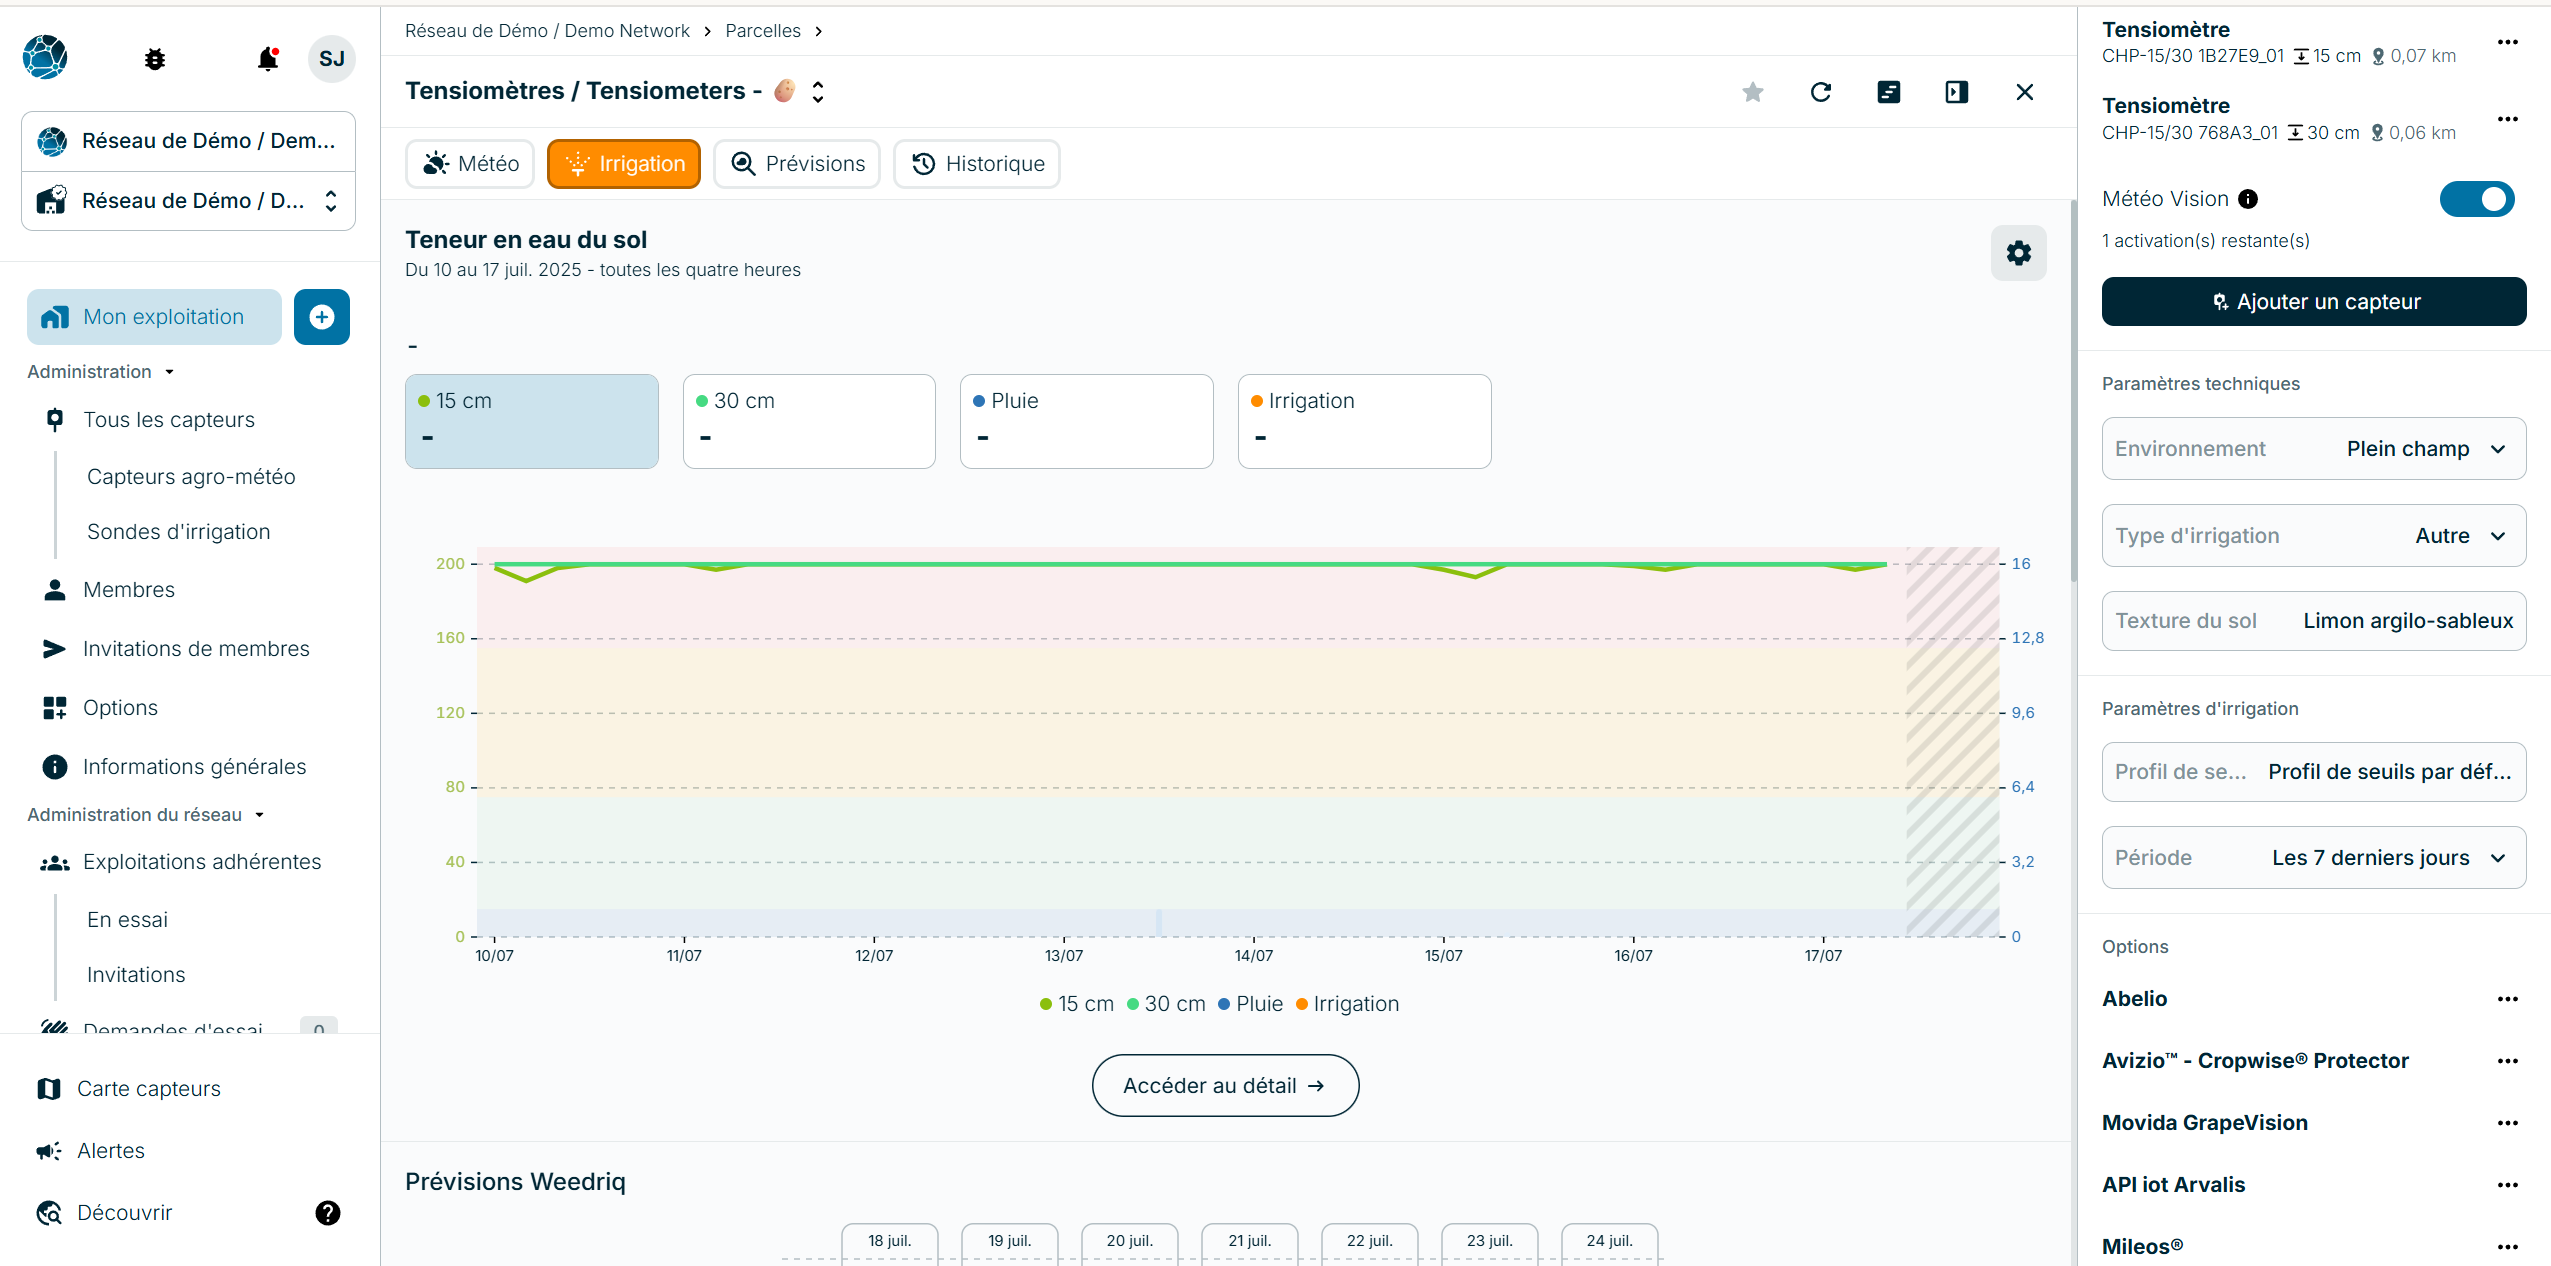This screenshot has width=2551, height=1266.
Task: Open the network selector Réseau de Démo
Action: pos(189,141)
